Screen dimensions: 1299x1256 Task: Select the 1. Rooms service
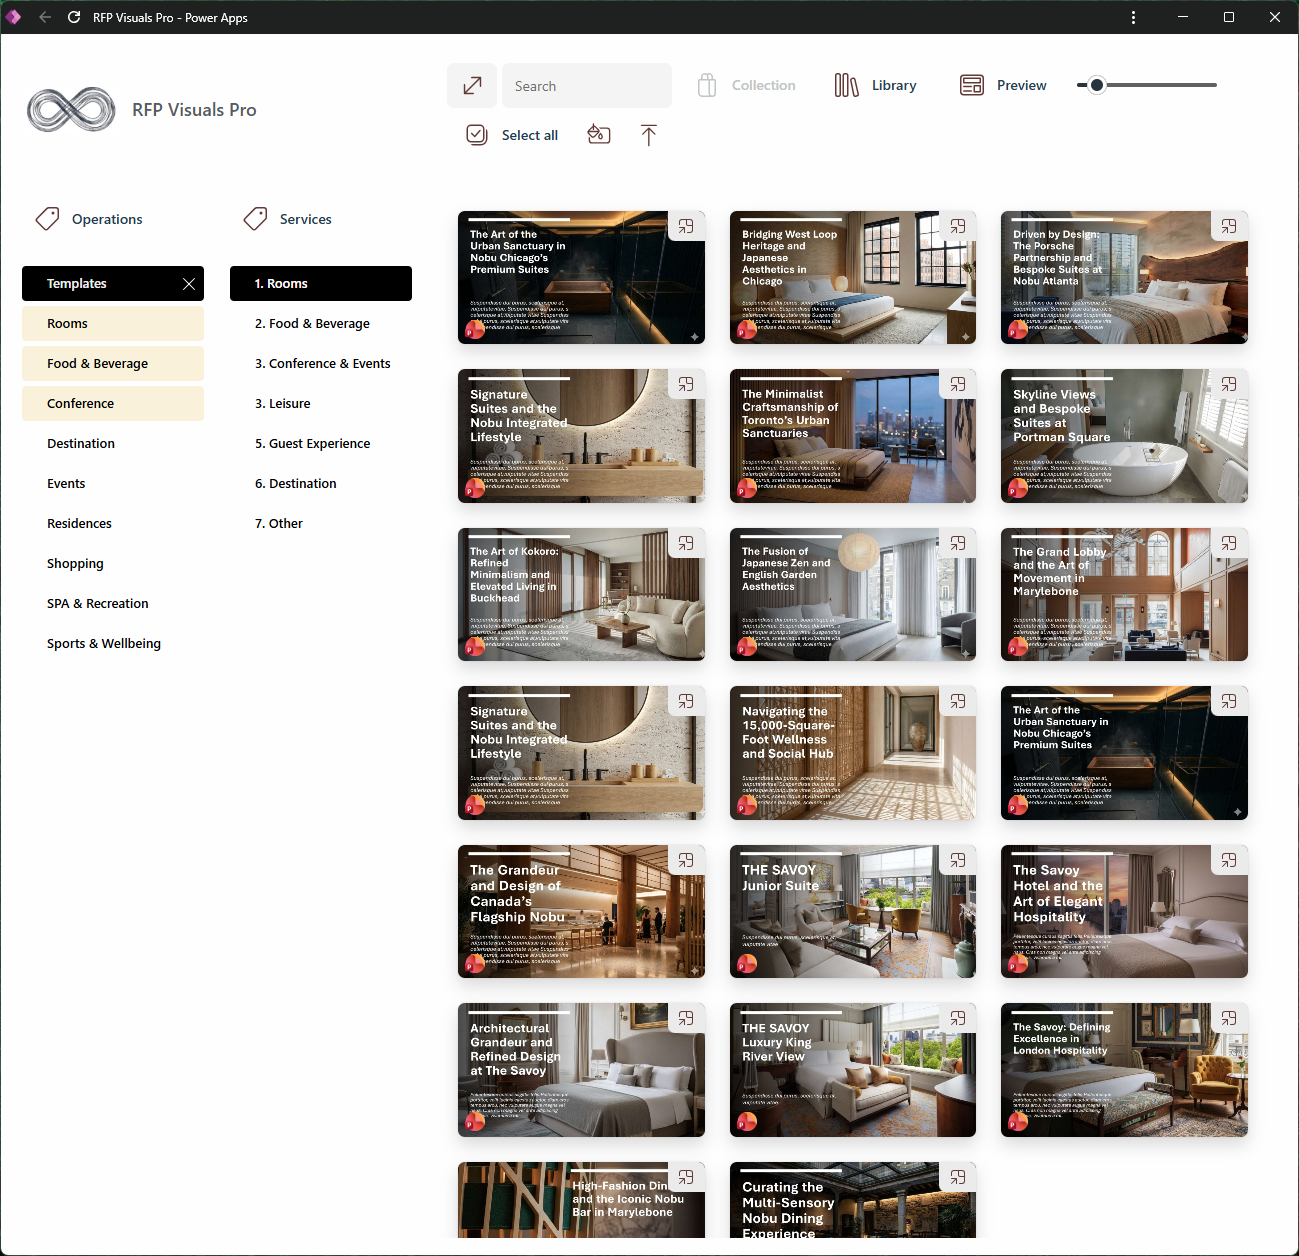(321, 284)
